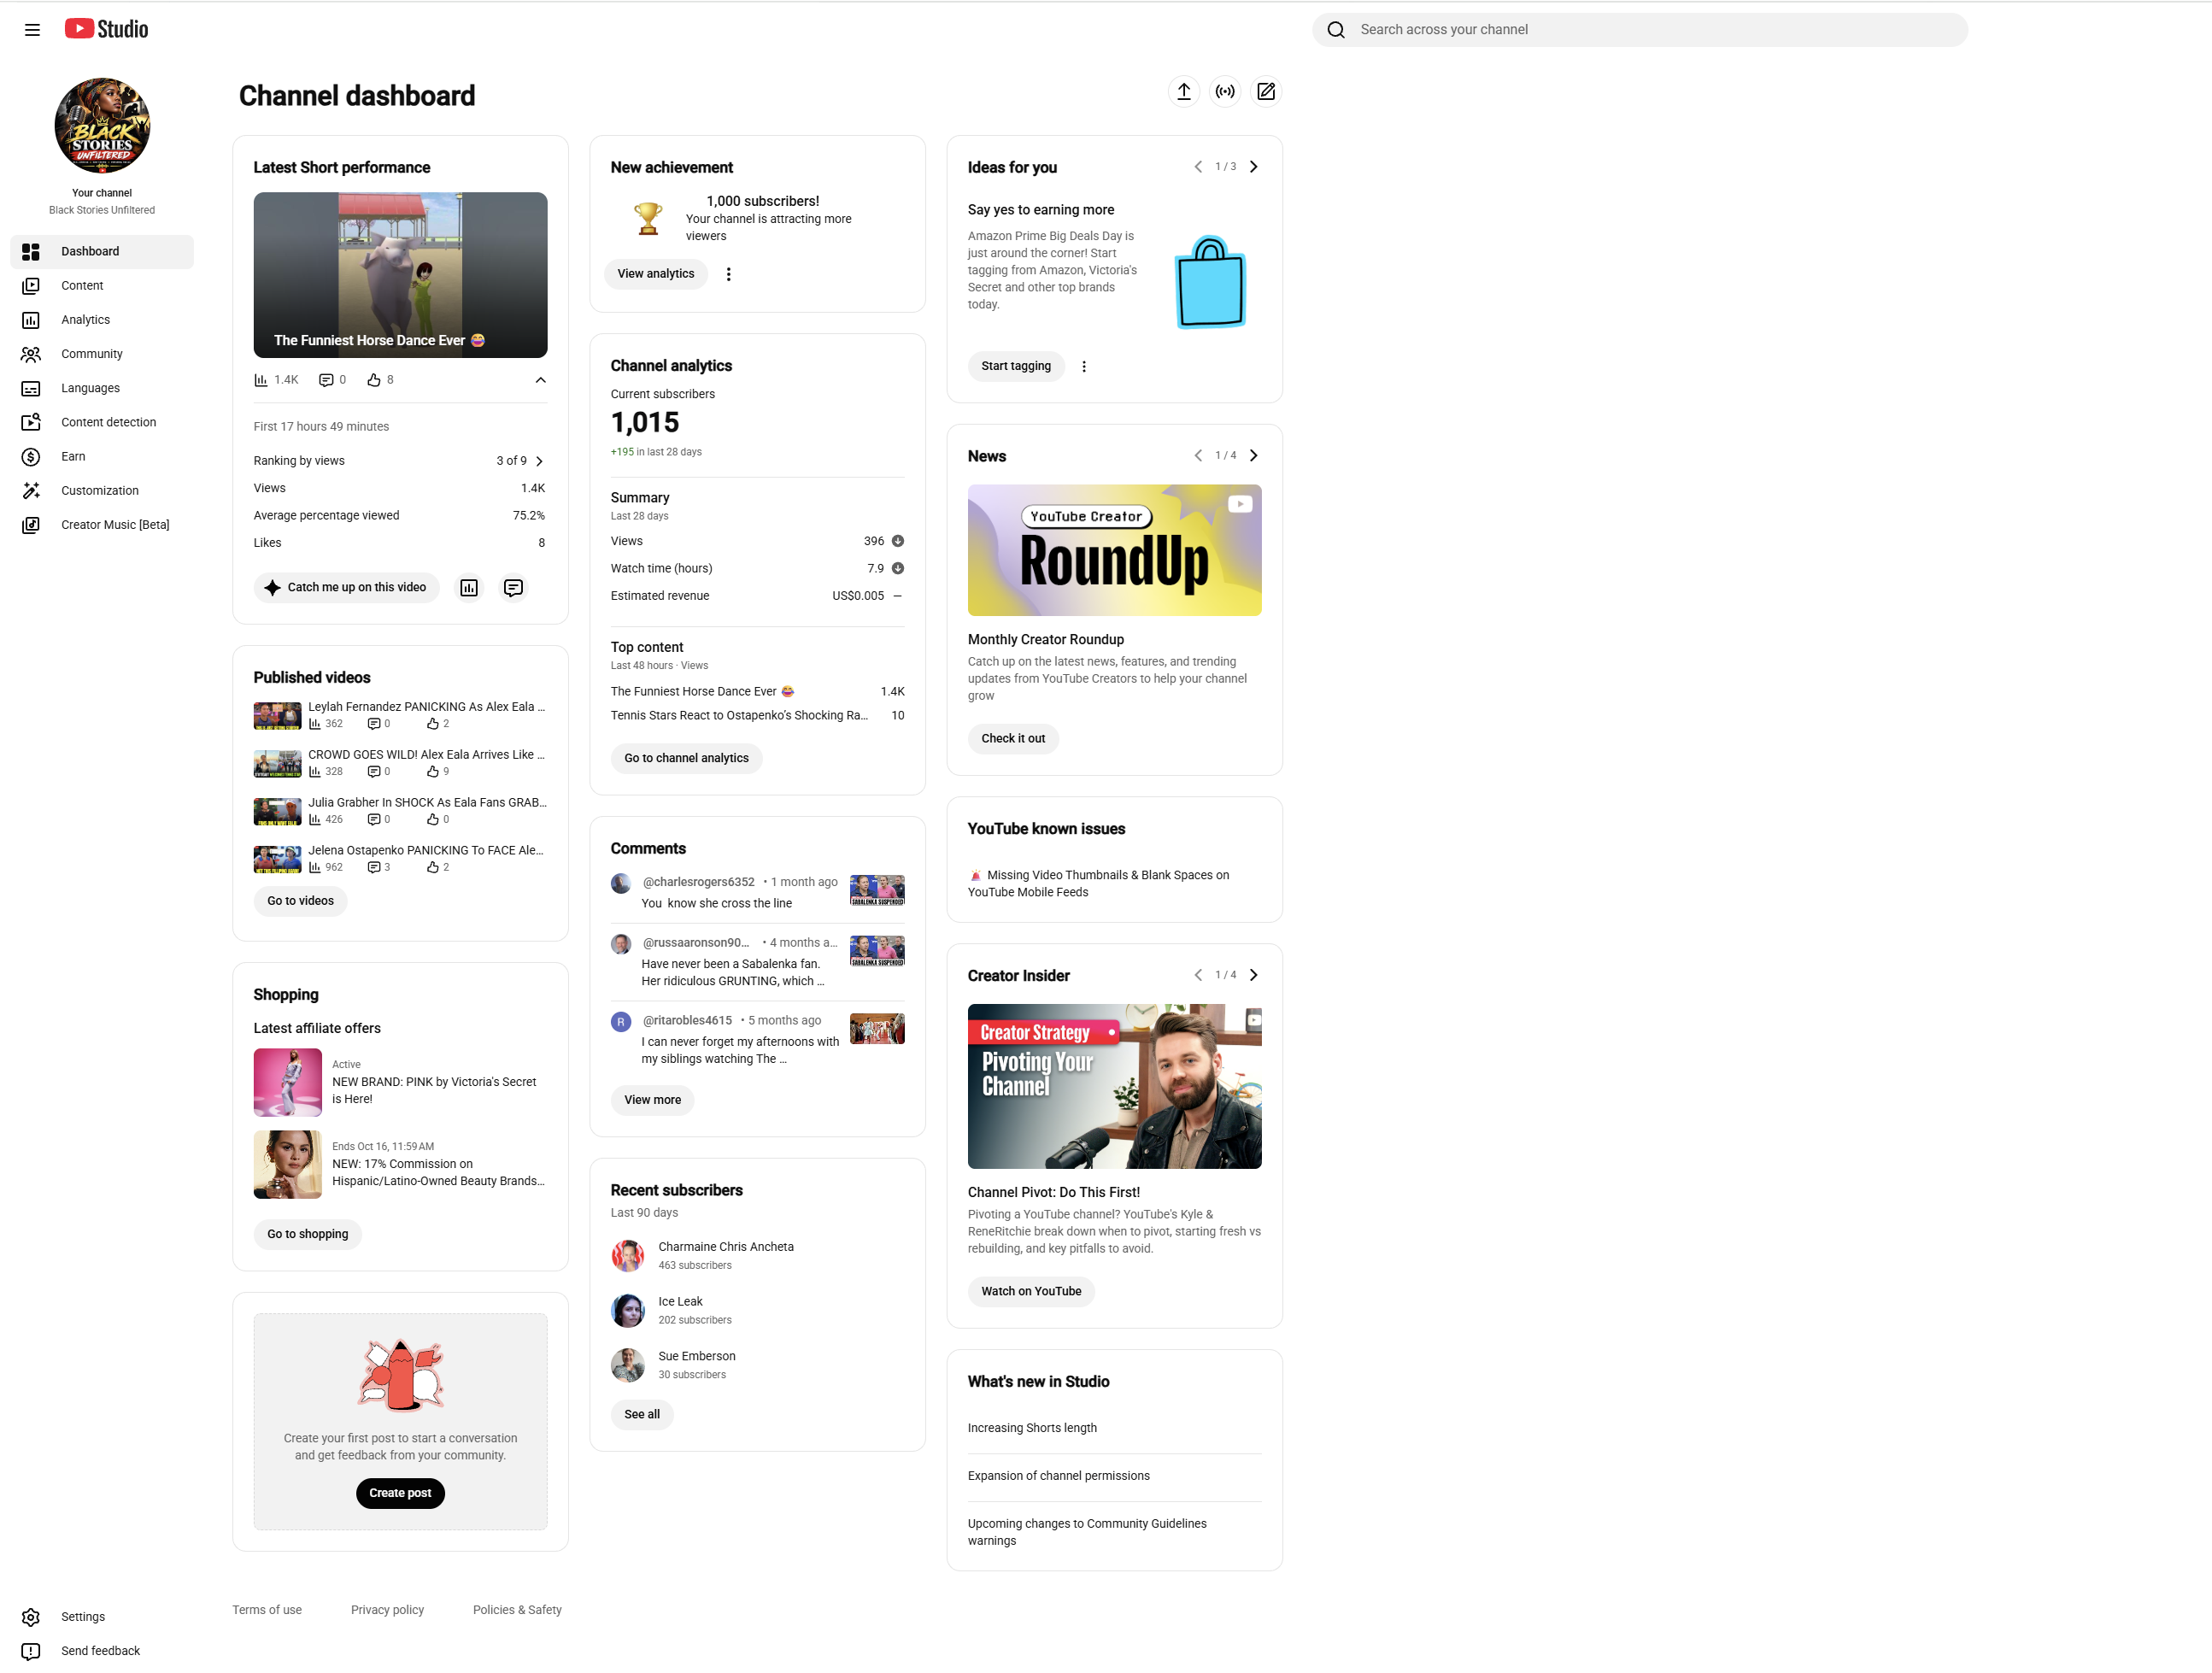Select Analytics in the sidebar

[x=102, y=320]
